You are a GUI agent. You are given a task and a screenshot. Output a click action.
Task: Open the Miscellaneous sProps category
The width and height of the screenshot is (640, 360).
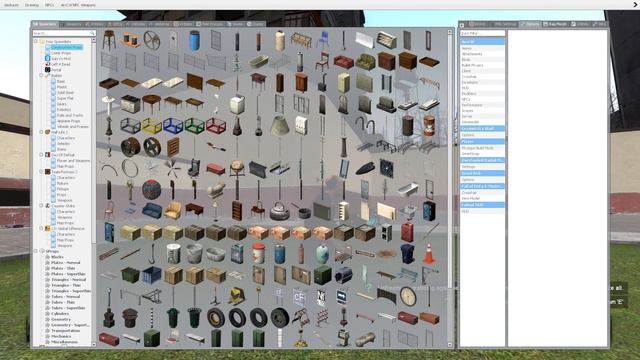(x=64, y=342)
